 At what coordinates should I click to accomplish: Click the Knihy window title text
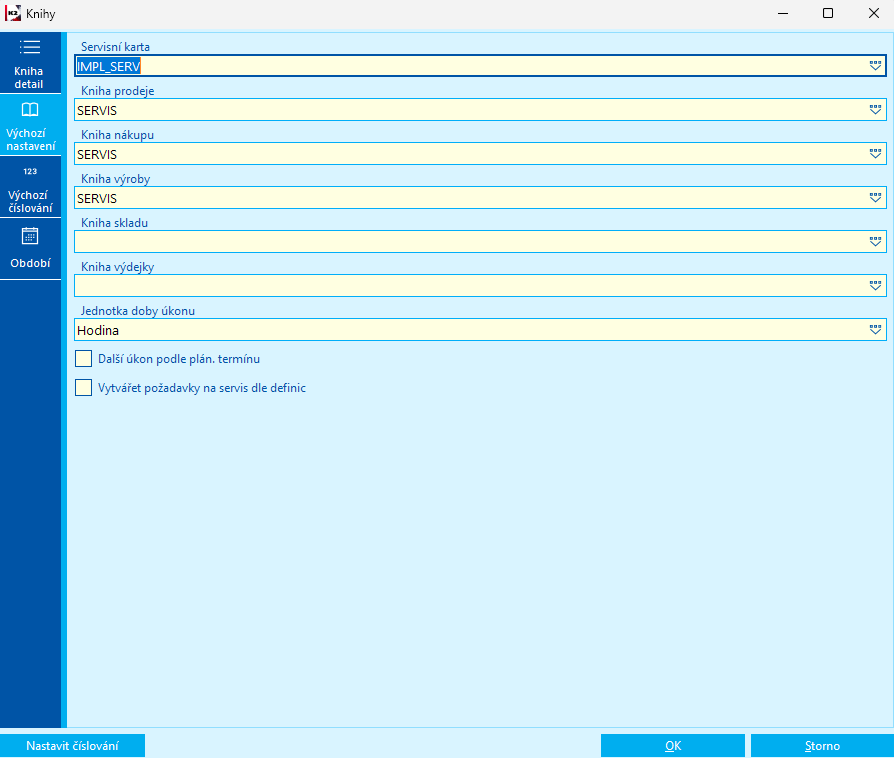[40, 14]
